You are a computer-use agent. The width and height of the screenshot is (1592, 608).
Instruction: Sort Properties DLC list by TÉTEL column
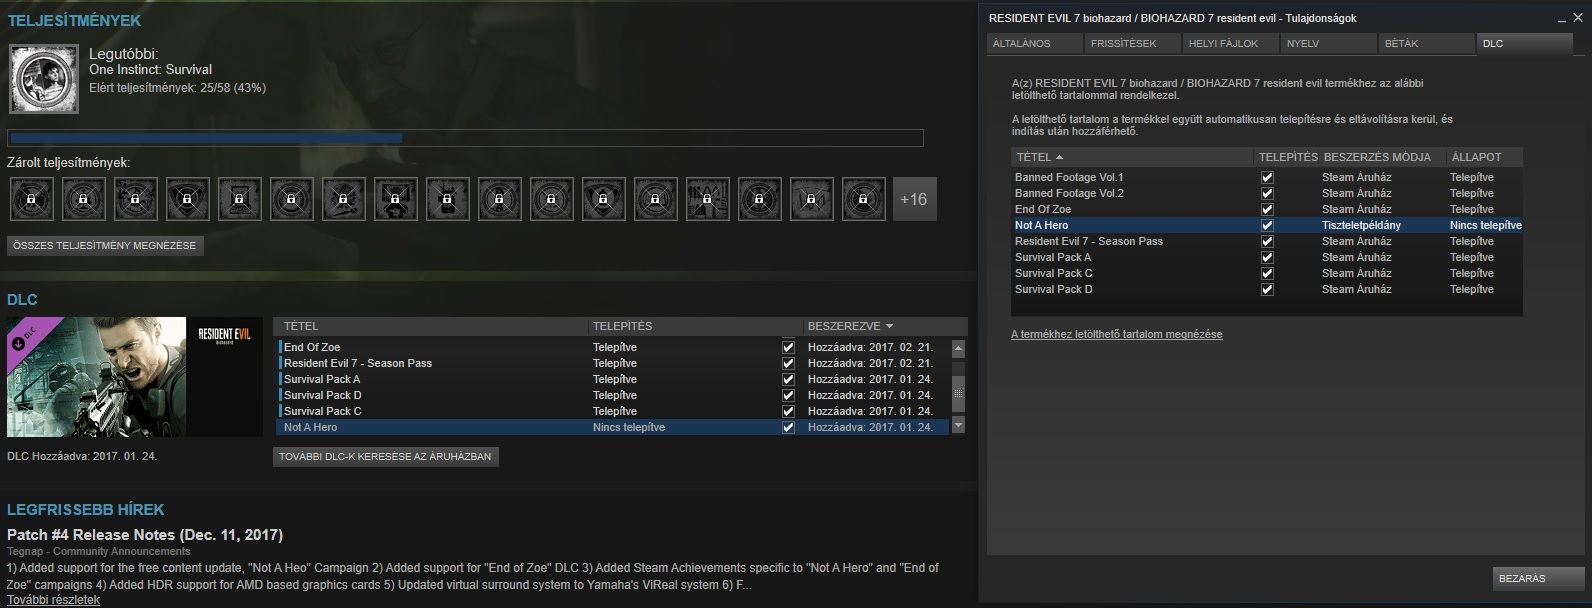tap(1132, 157)
